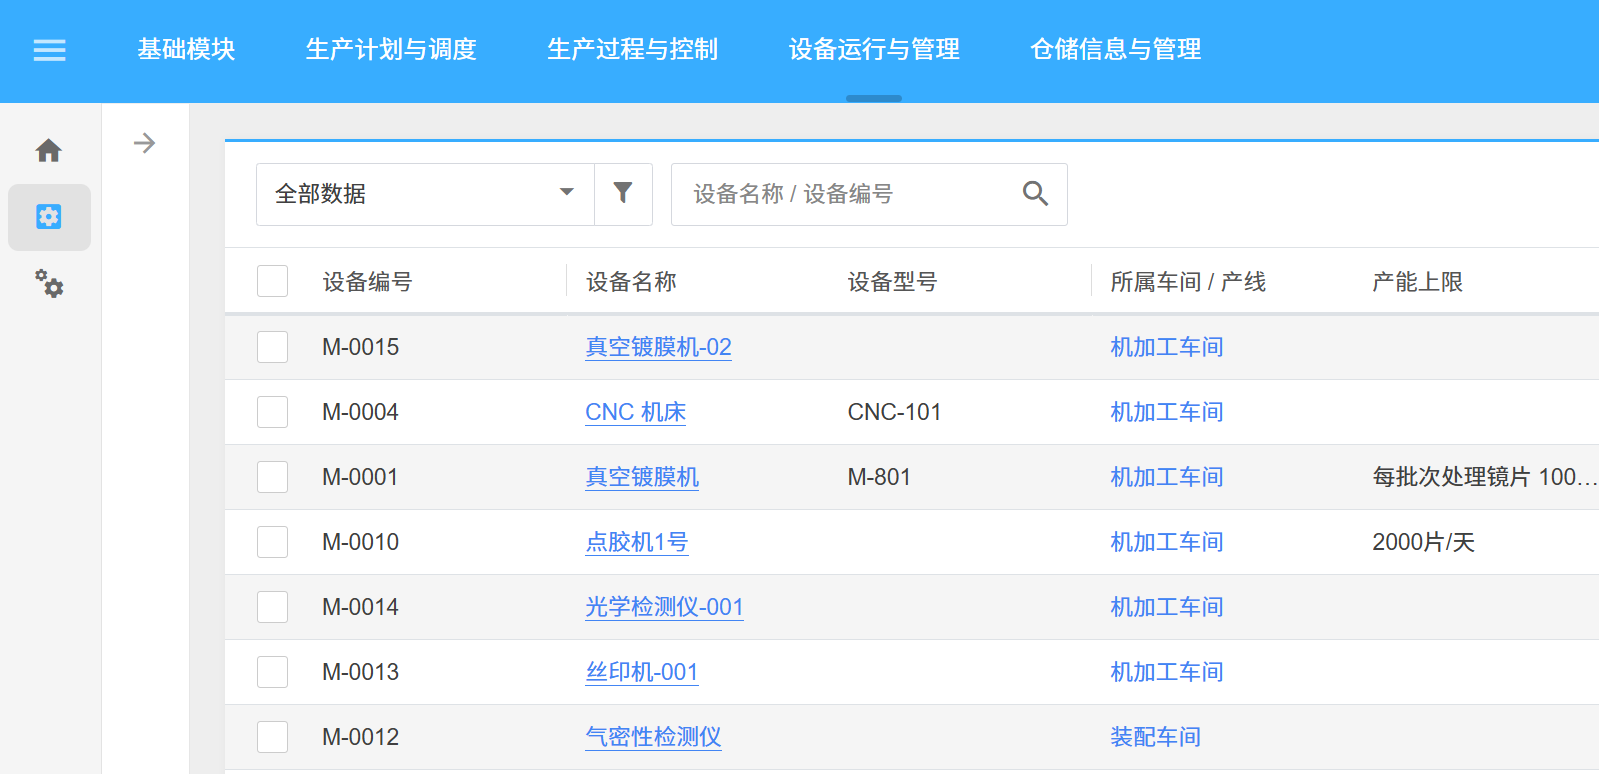Select the M-0012 row checkbox
The width and height of the screenshot is (1599, 774).
pyautogui.click(x=272, y=737)
